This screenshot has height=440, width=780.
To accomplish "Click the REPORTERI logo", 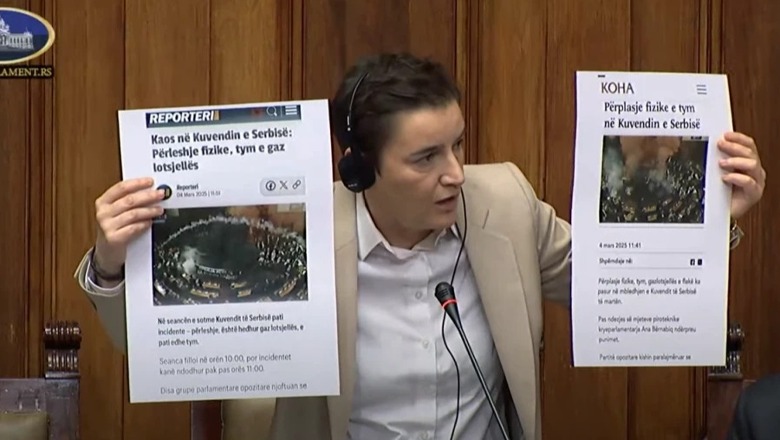I will 182,117.
